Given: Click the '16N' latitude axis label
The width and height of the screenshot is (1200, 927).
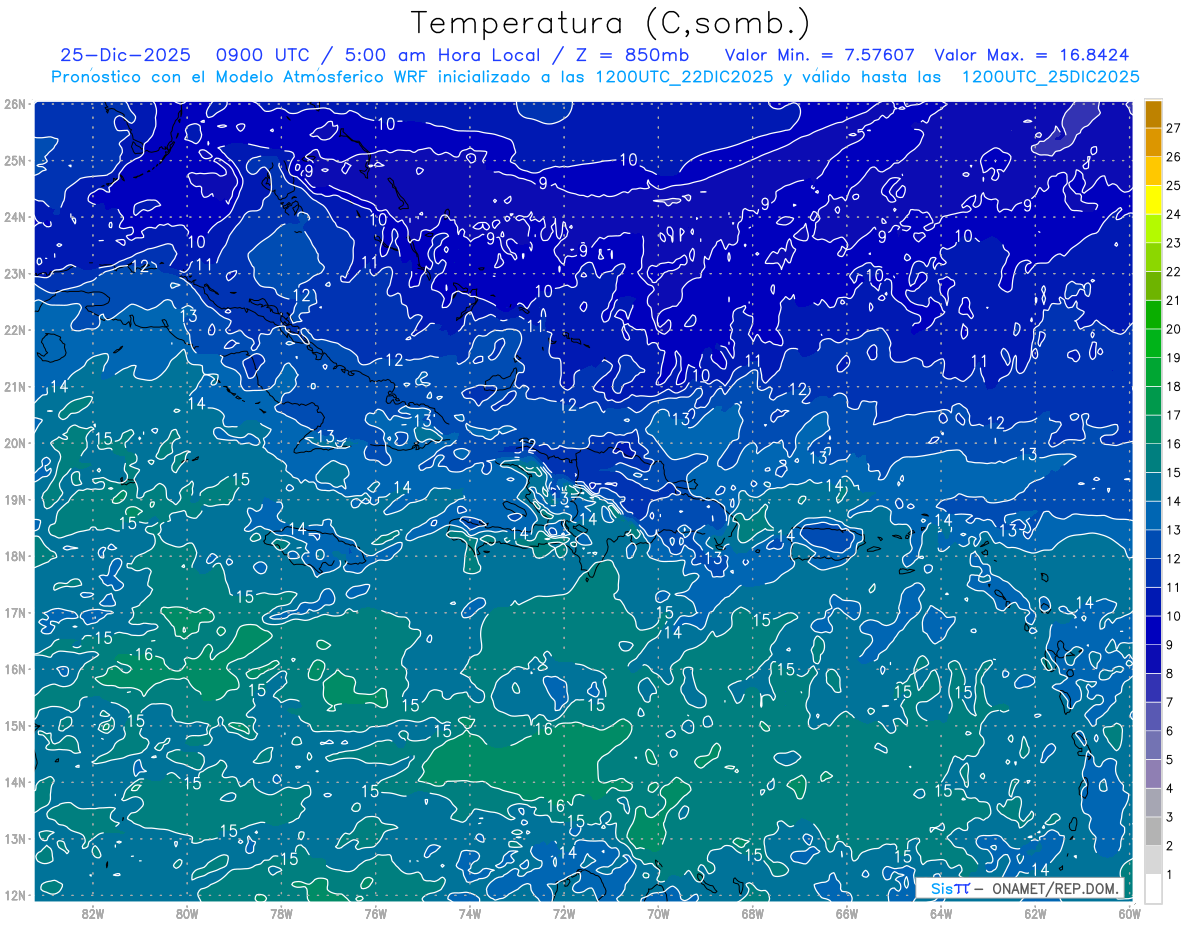Looking at the screenshot, I should (x=14, y=669).
